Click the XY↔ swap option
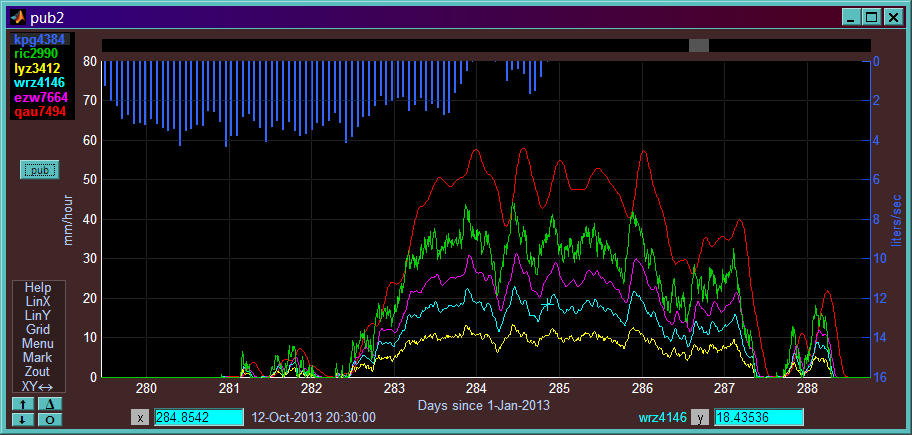 coord(38,386)
